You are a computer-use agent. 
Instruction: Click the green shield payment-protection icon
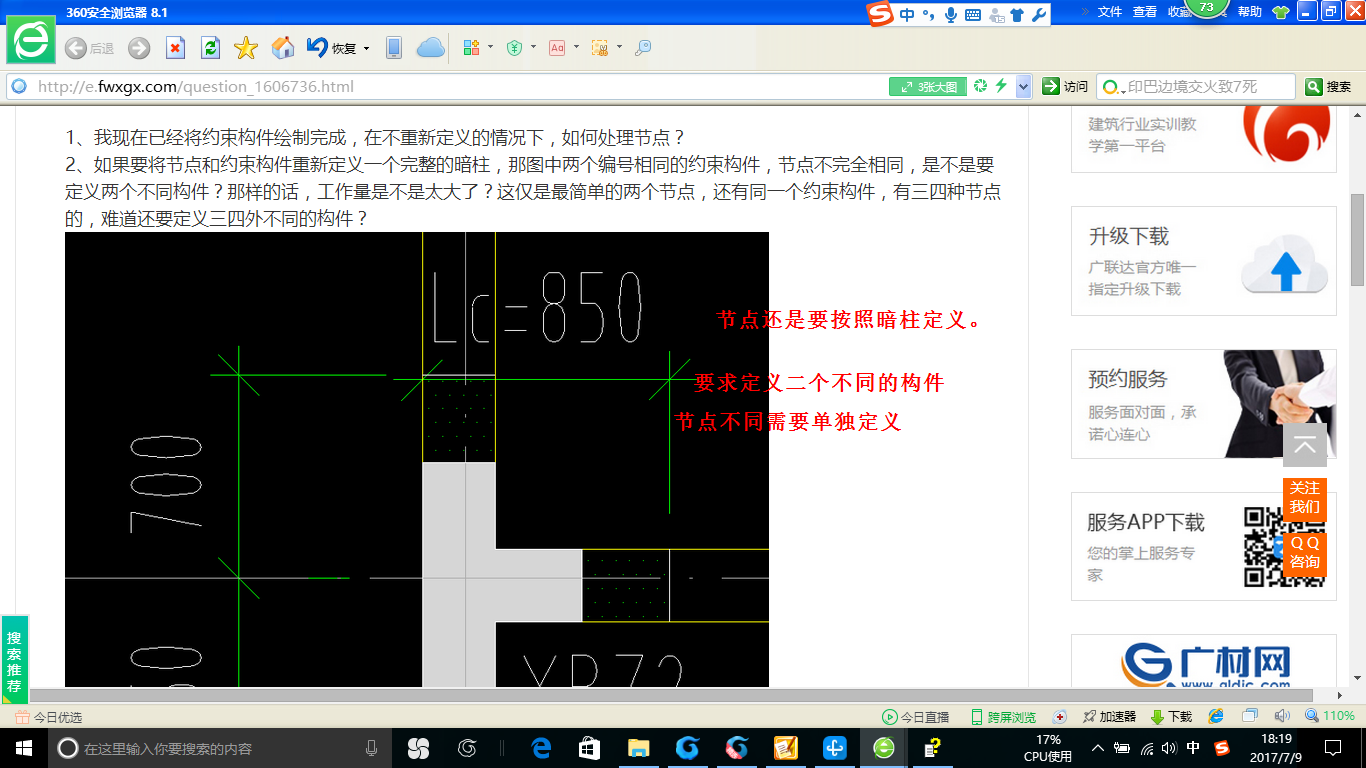pyautogui.click(x=514, y=47)
